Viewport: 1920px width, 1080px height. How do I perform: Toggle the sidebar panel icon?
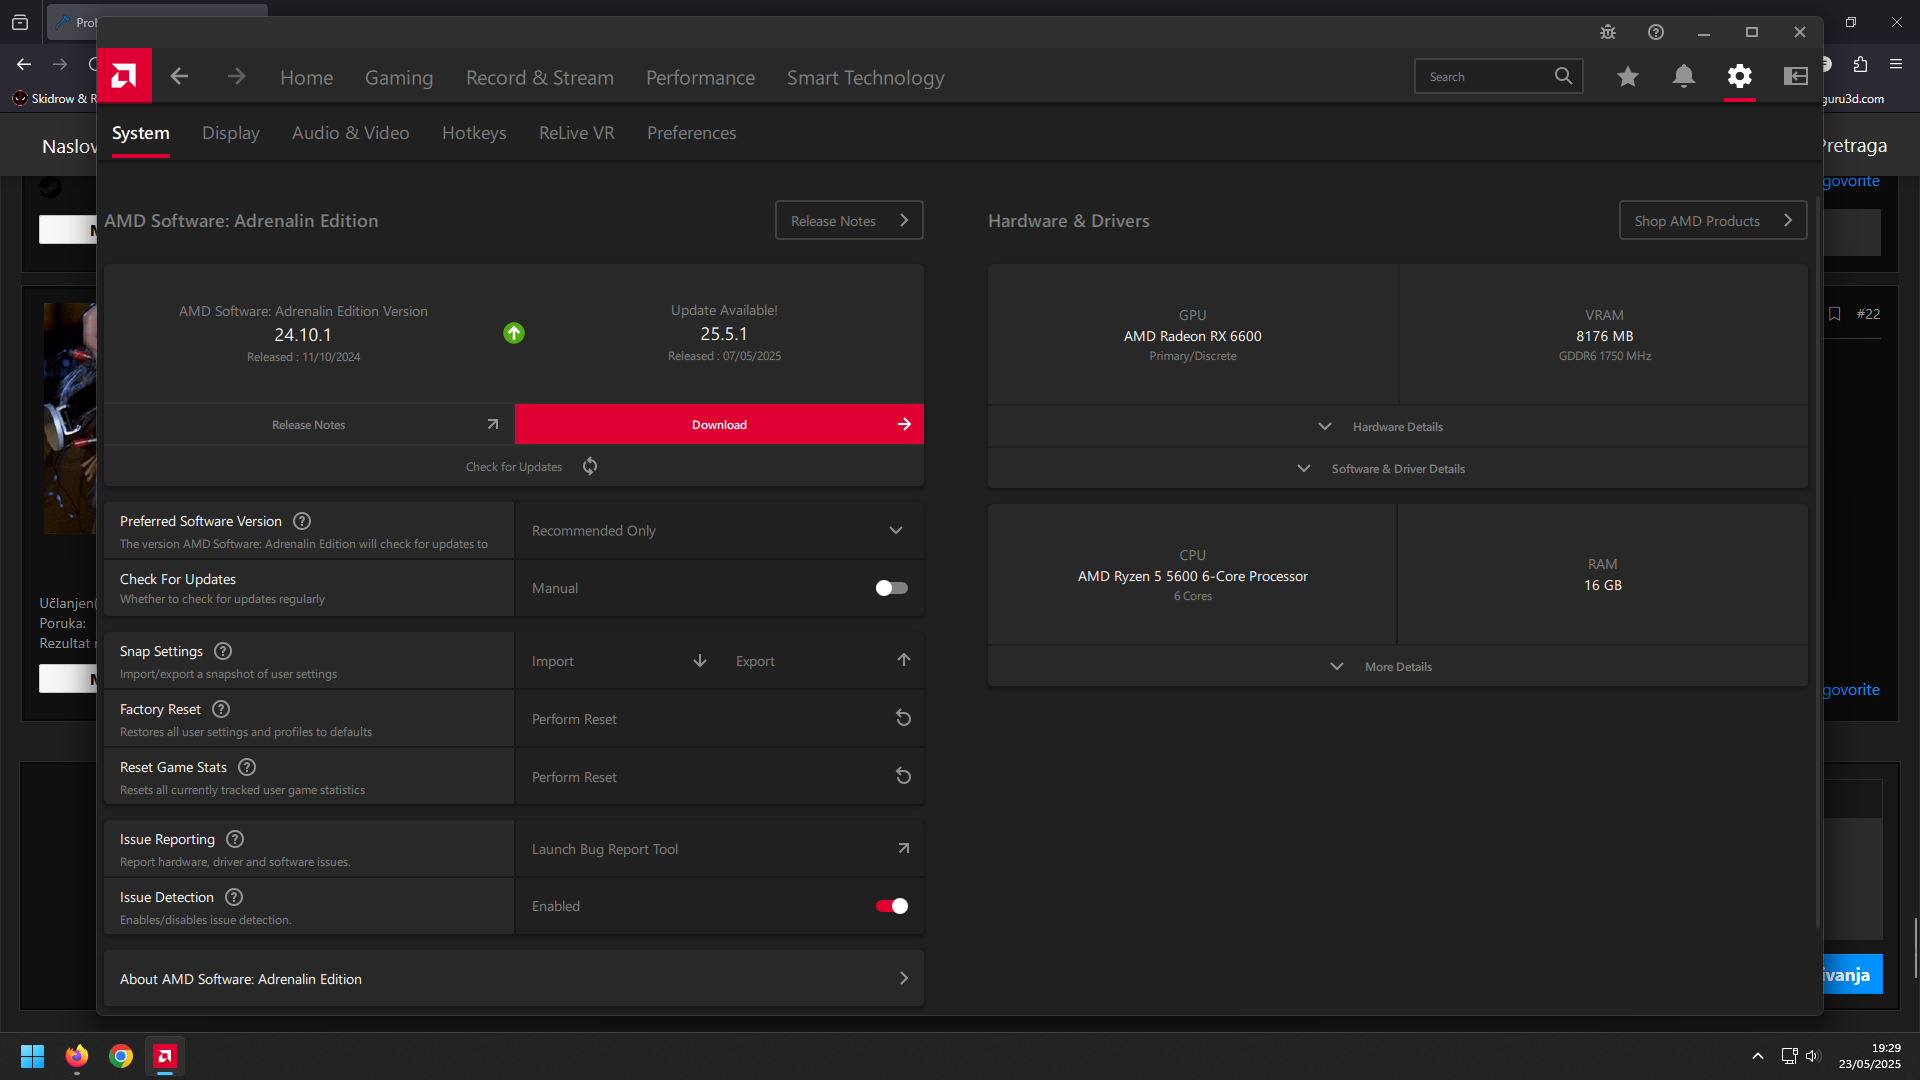click(x=1796, y=76)
